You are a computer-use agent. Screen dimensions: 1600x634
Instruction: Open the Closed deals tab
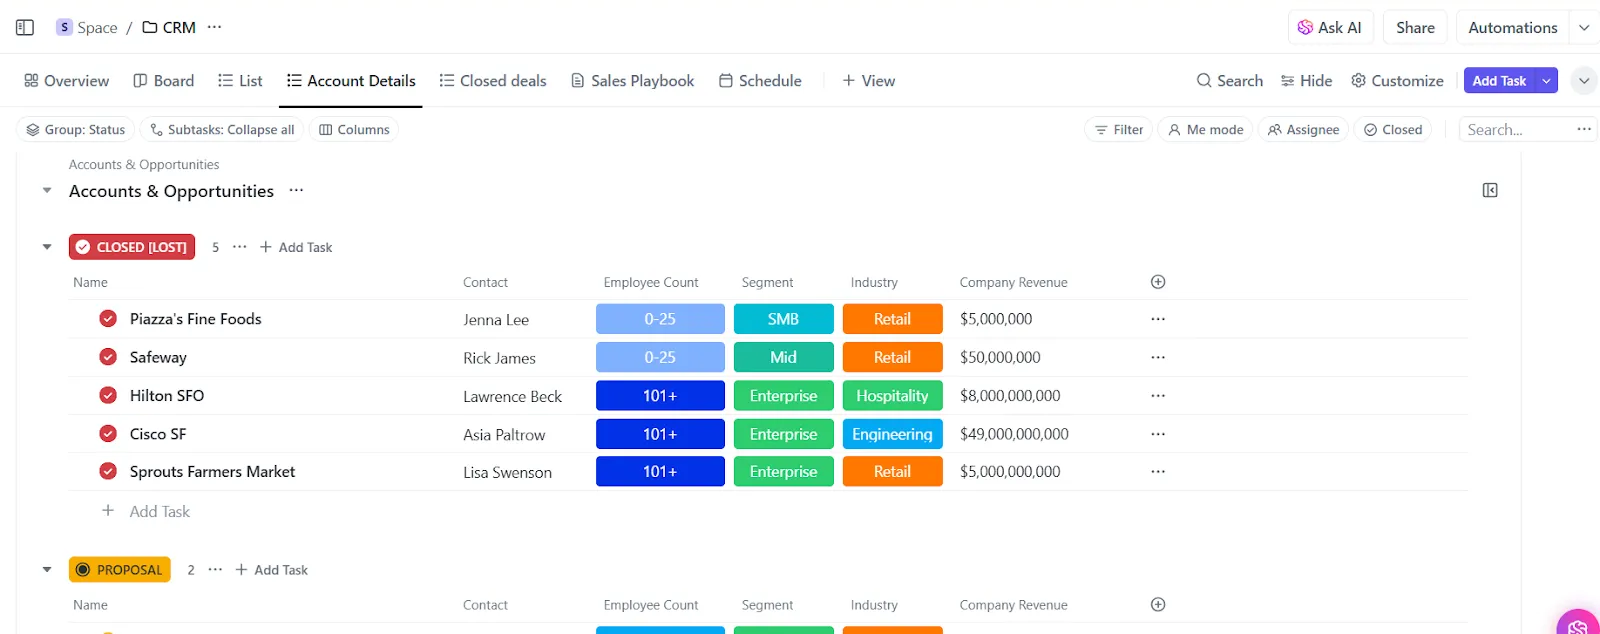click(493, 81)
